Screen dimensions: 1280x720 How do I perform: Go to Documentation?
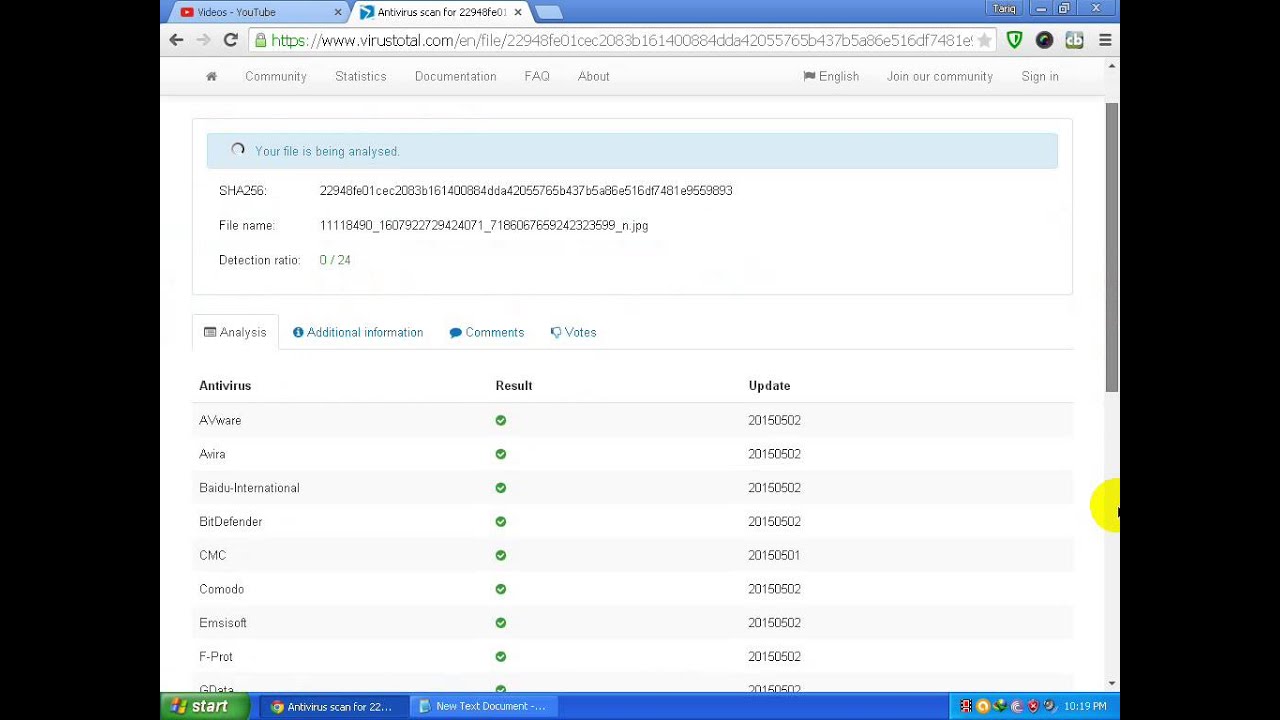point(456,76)
